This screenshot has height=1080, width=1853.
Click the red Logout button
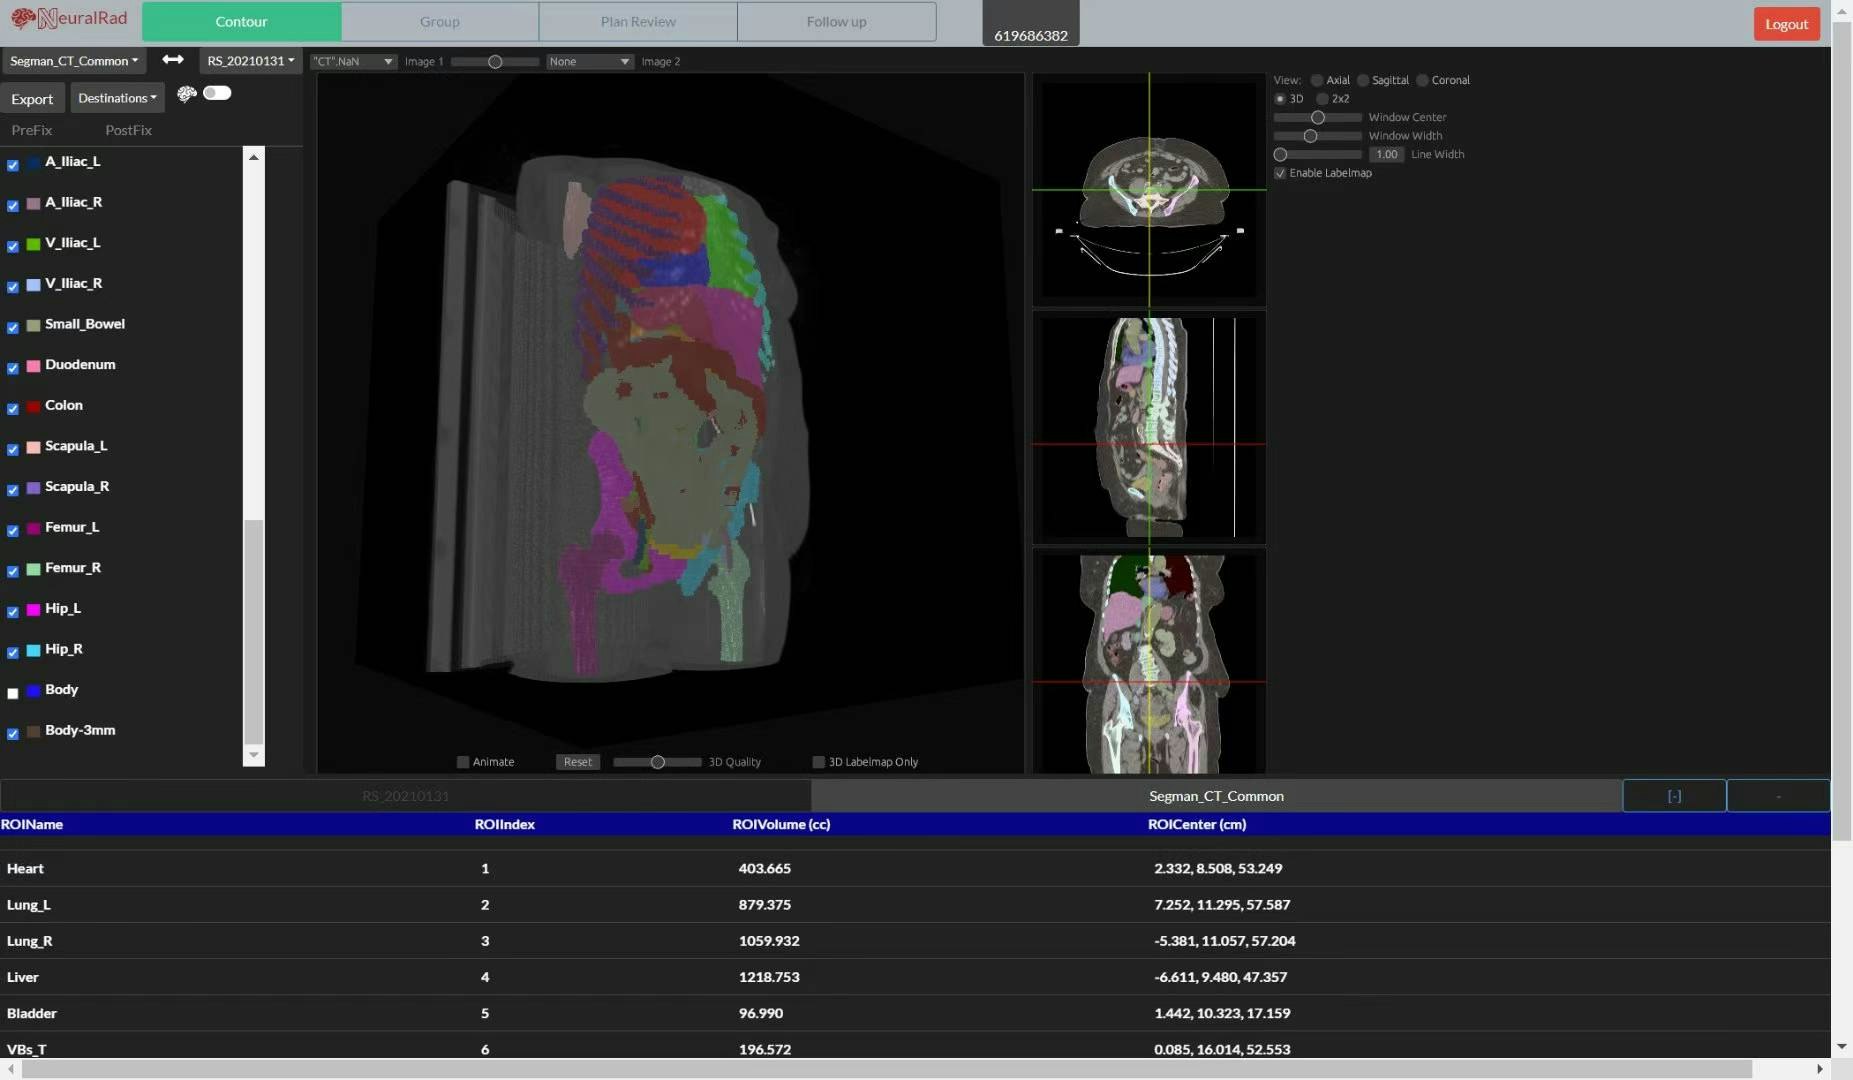coord(1786,24)
